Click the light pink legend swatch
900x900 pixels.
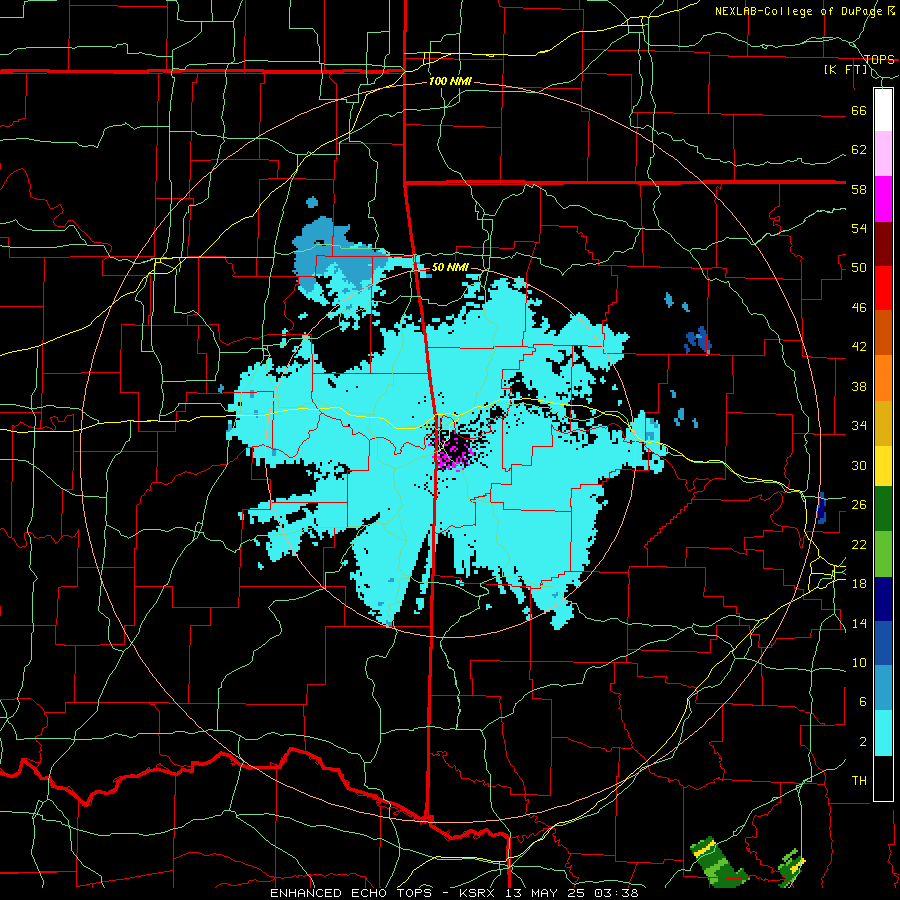click(x=883, y=154)
